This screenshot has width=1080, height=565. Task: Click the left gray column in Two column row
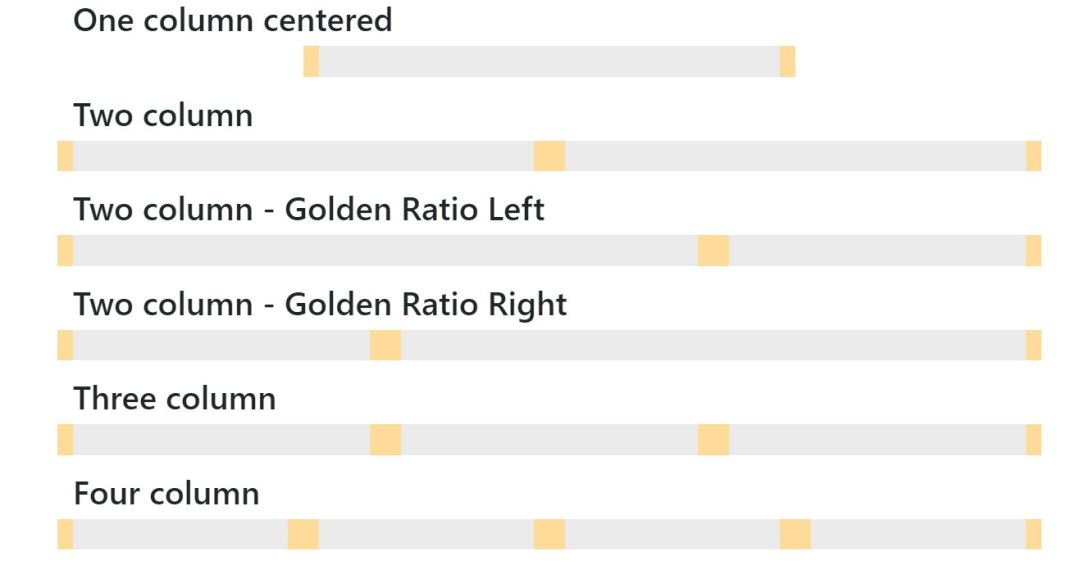click(303, 156)
